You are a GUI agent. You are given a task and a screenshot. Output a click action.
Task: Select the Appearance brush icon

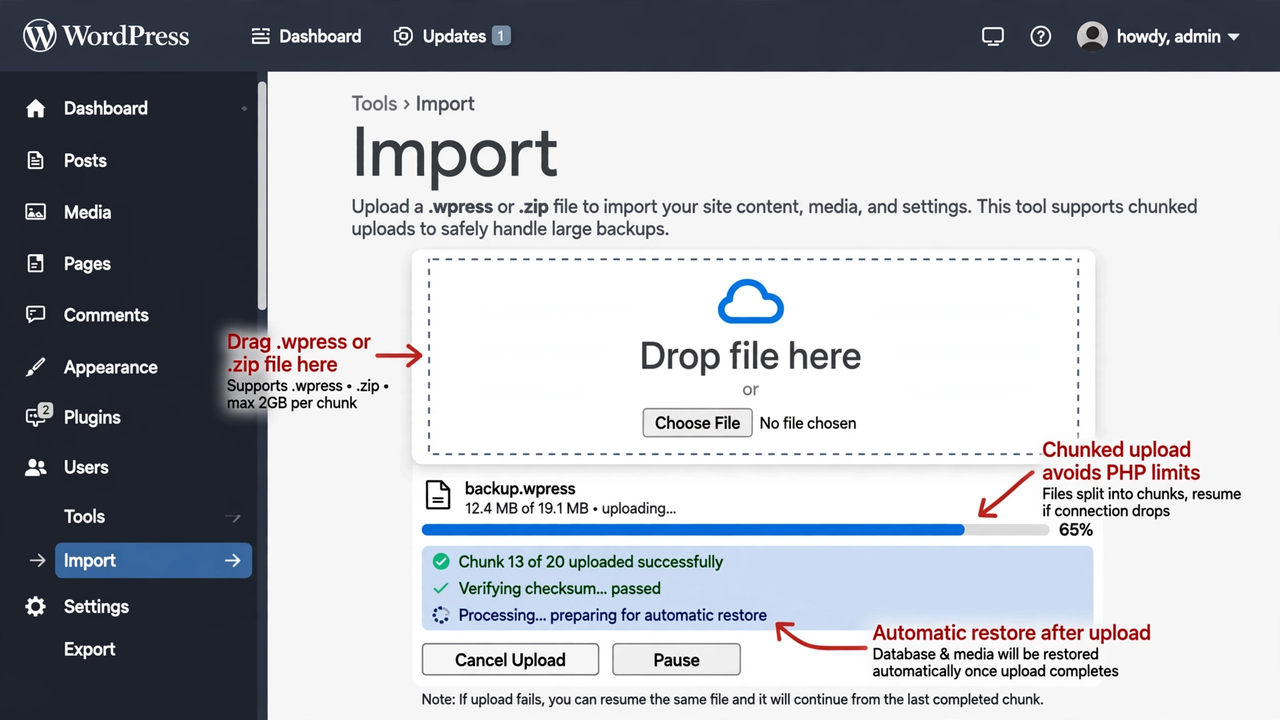pyautogui.click(x=36, y=367)
